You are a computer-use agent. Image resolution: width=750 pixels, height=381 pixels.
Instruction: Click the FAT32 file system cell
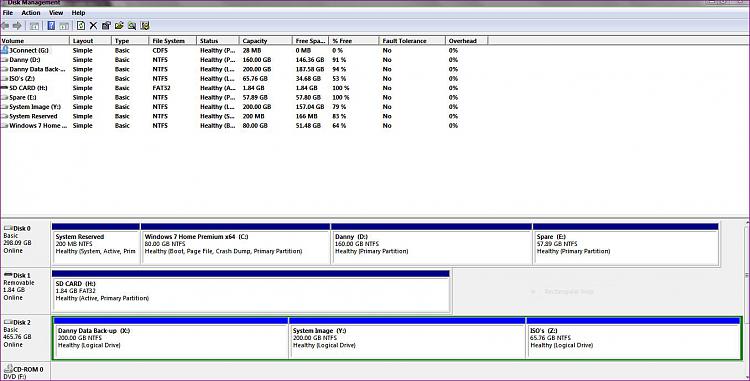tap(161, 88)
